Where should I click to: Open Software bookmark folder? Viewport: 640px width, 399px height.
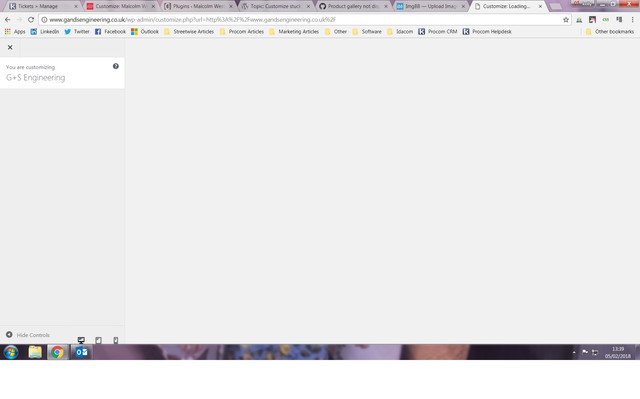click(x=367, y=31)
